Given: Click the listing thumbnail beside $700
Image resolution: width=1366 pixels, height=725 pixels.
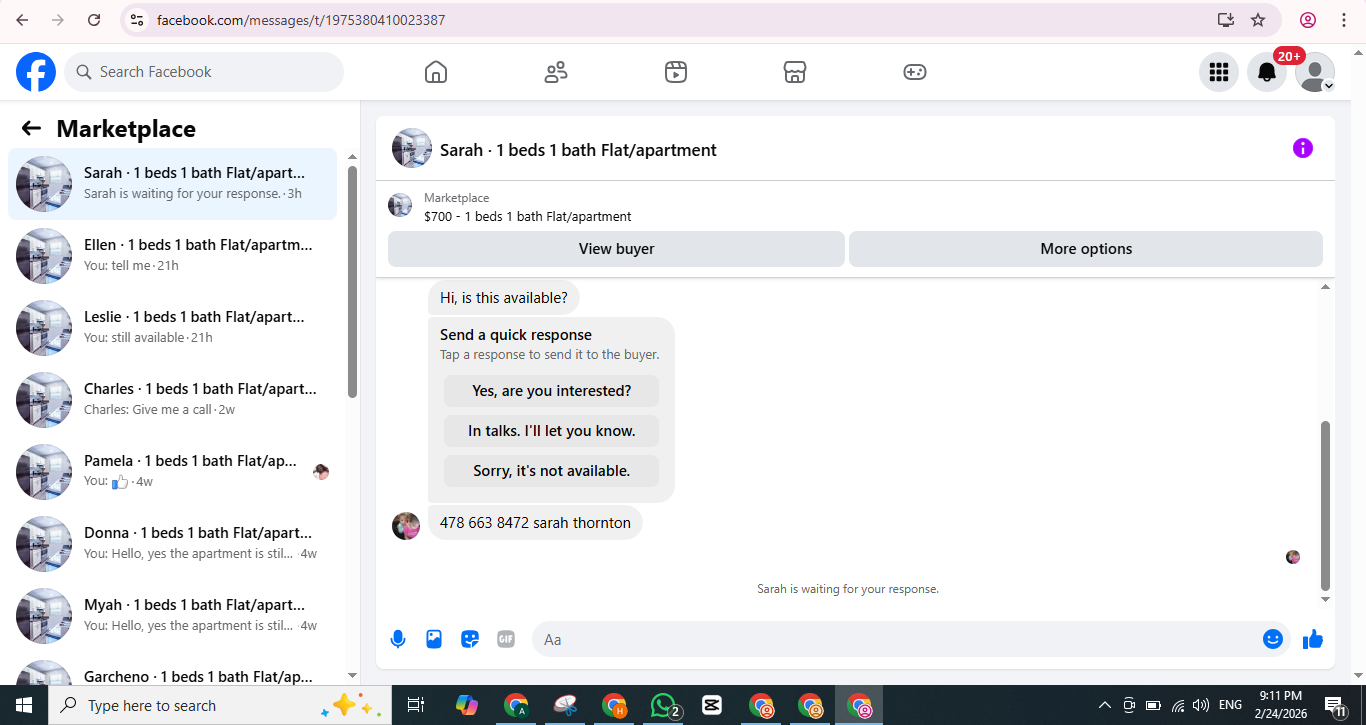Looking at the screenshot, I should click(400, 206).
